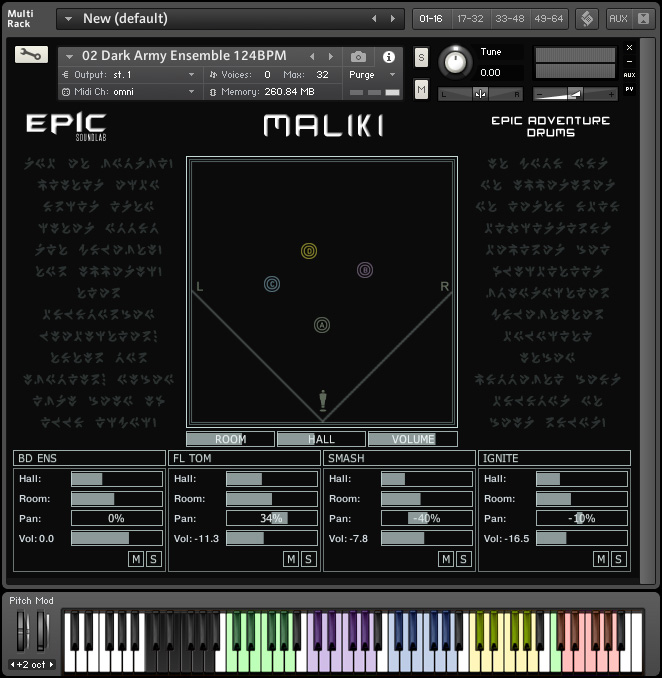The width and height of the screenshot is (662, 678).
Task: Select microphone position marker D
Action: click(309, 251)
